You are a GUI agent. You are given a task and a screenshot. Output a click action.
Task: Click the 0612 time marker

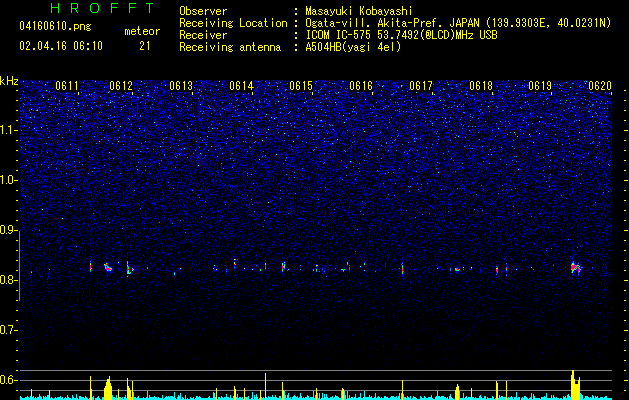coord(121,86)
